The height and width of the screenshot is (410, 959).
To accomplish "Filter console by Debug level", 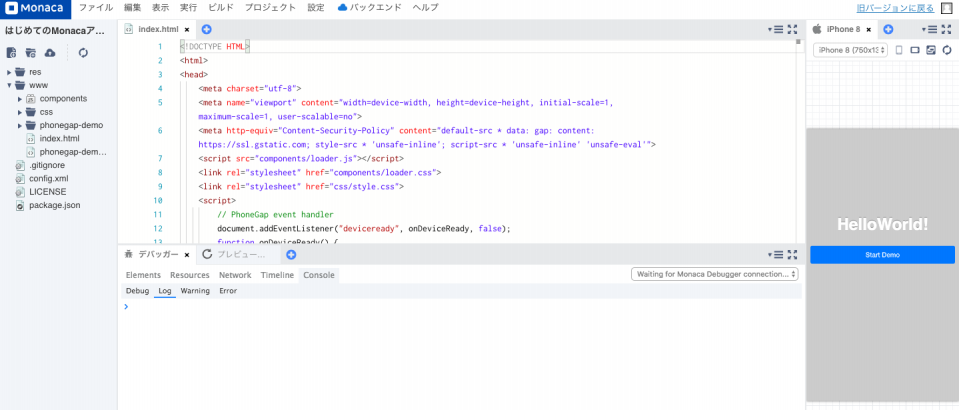I will (x=137, y=291).
